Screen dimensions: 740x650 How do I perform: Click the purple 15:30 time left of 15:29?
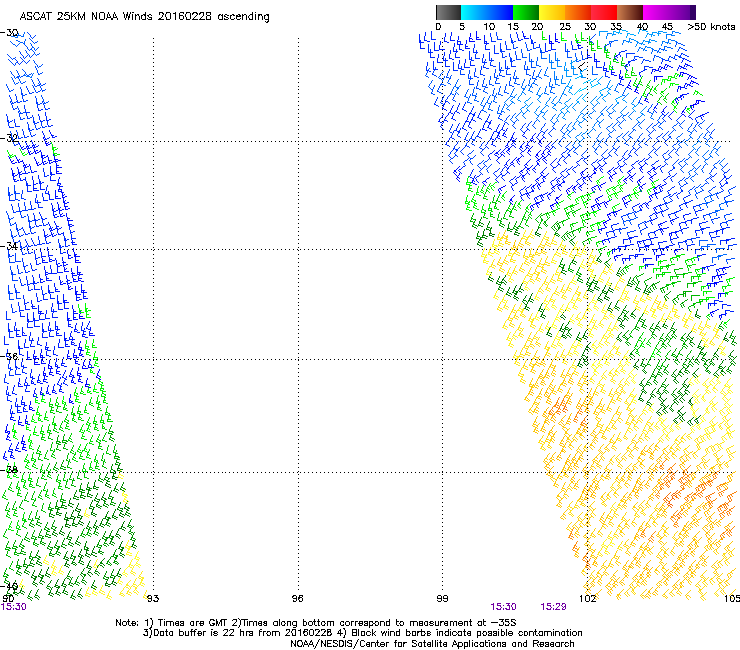[503, 607]
